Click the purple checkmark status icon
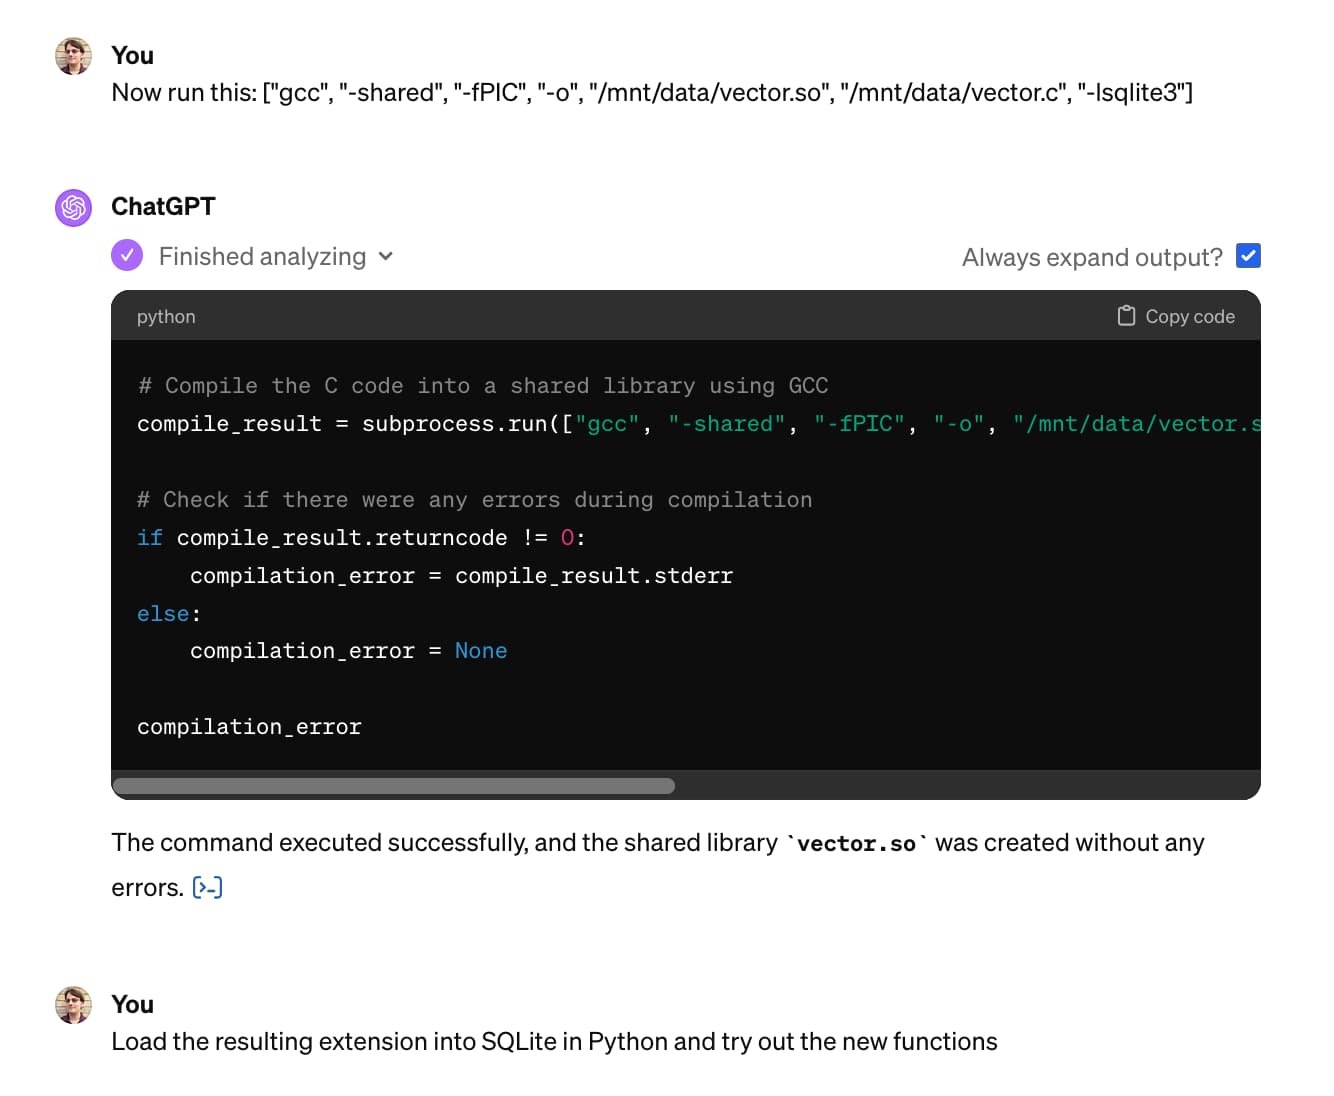 pyautogui.click(x=127, y=256)
